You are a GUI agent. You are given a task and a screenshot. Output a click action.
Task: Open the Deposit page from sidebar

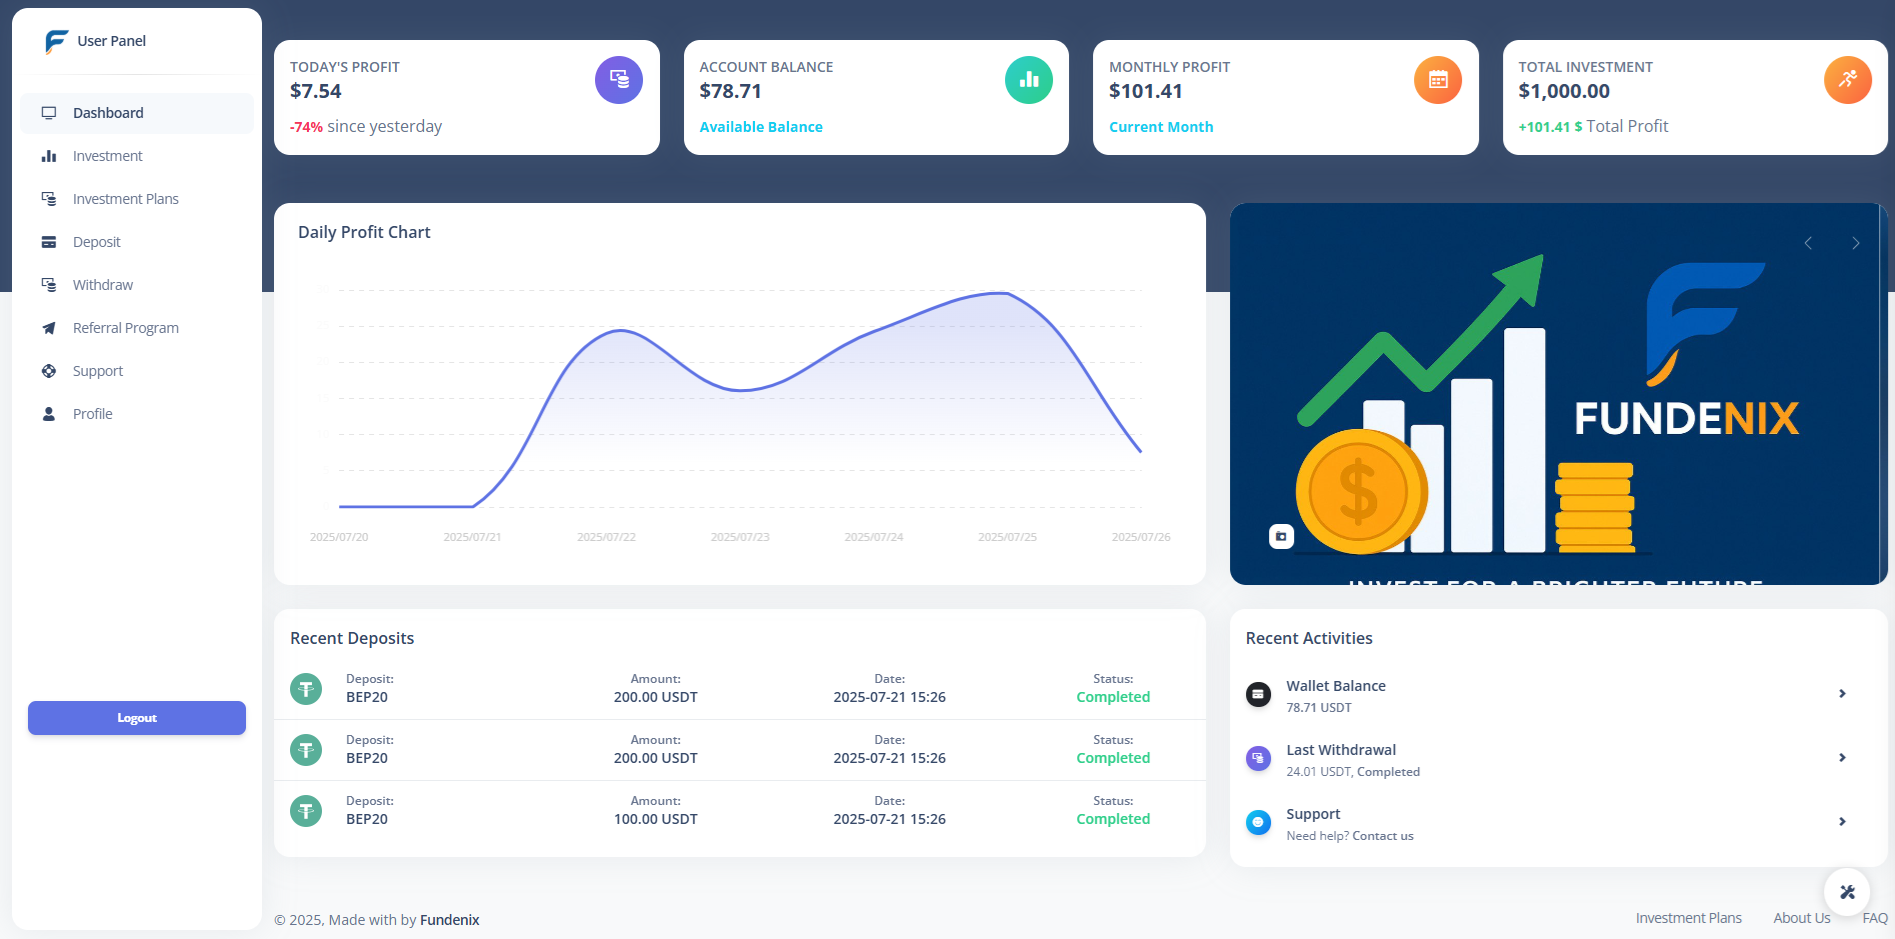point(137,242)
